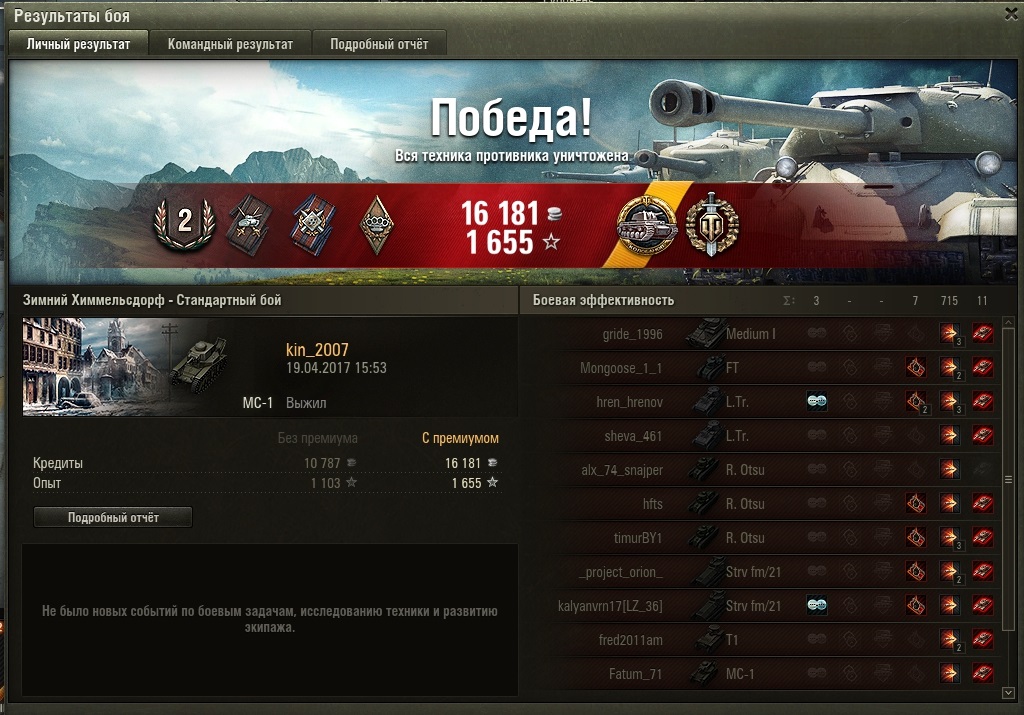Click the spotted icon in kalyanvrn17 row
The width and height of the screenshot is (1024, 715).
click(x=816, y=605)
